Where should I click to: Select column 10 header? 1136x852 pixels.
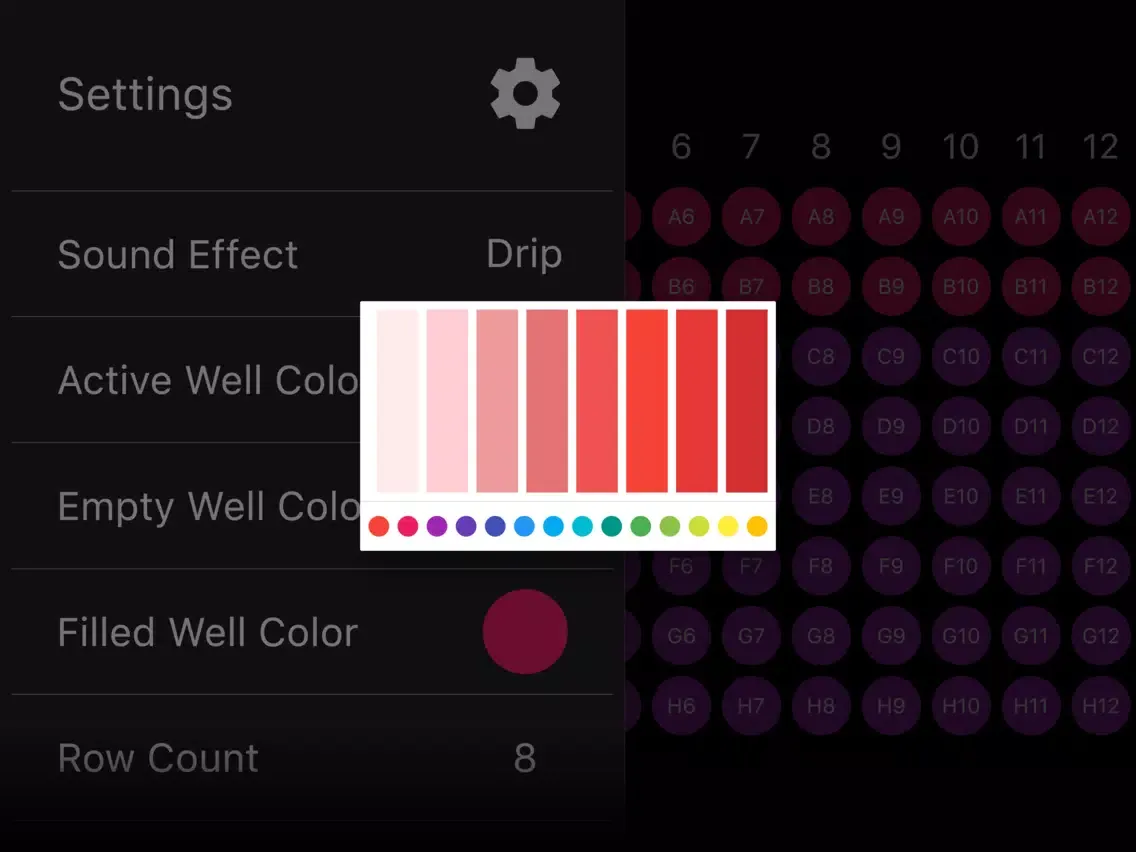point(960,148)
